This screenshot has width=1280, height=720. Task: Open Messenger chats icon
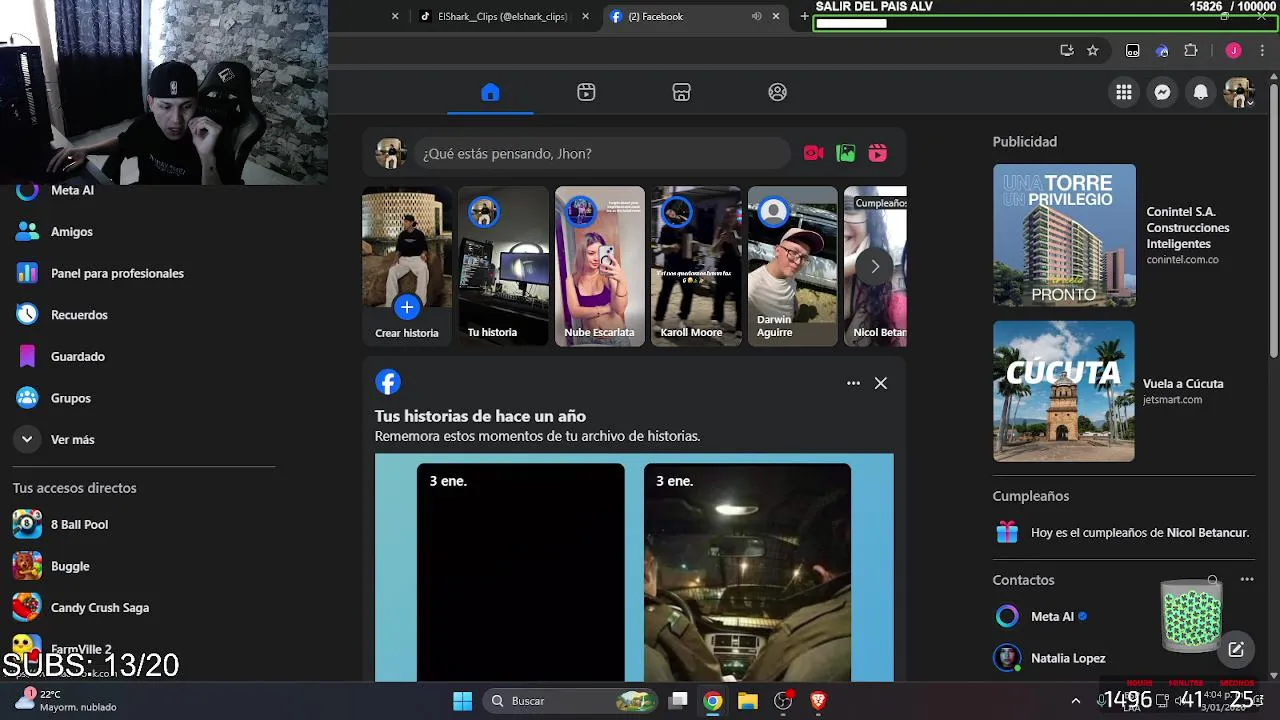coord(1162,92)
